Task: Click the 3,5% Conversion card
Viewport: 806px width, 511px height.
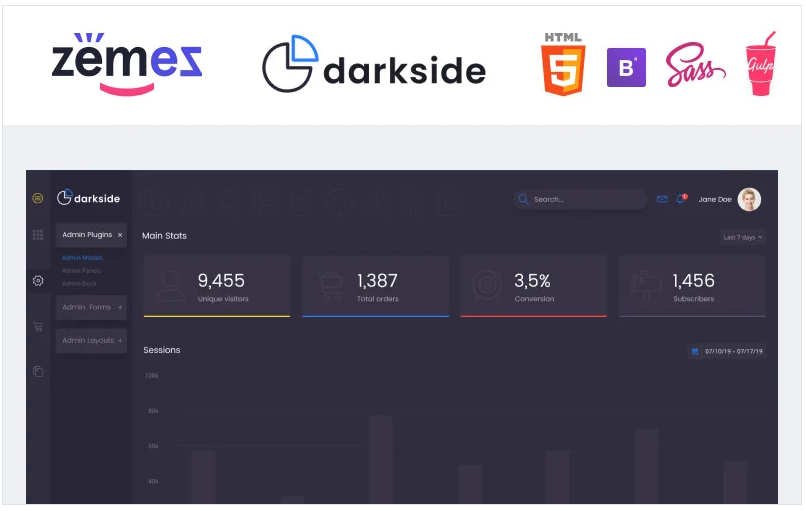Action: tap(534, 286)
